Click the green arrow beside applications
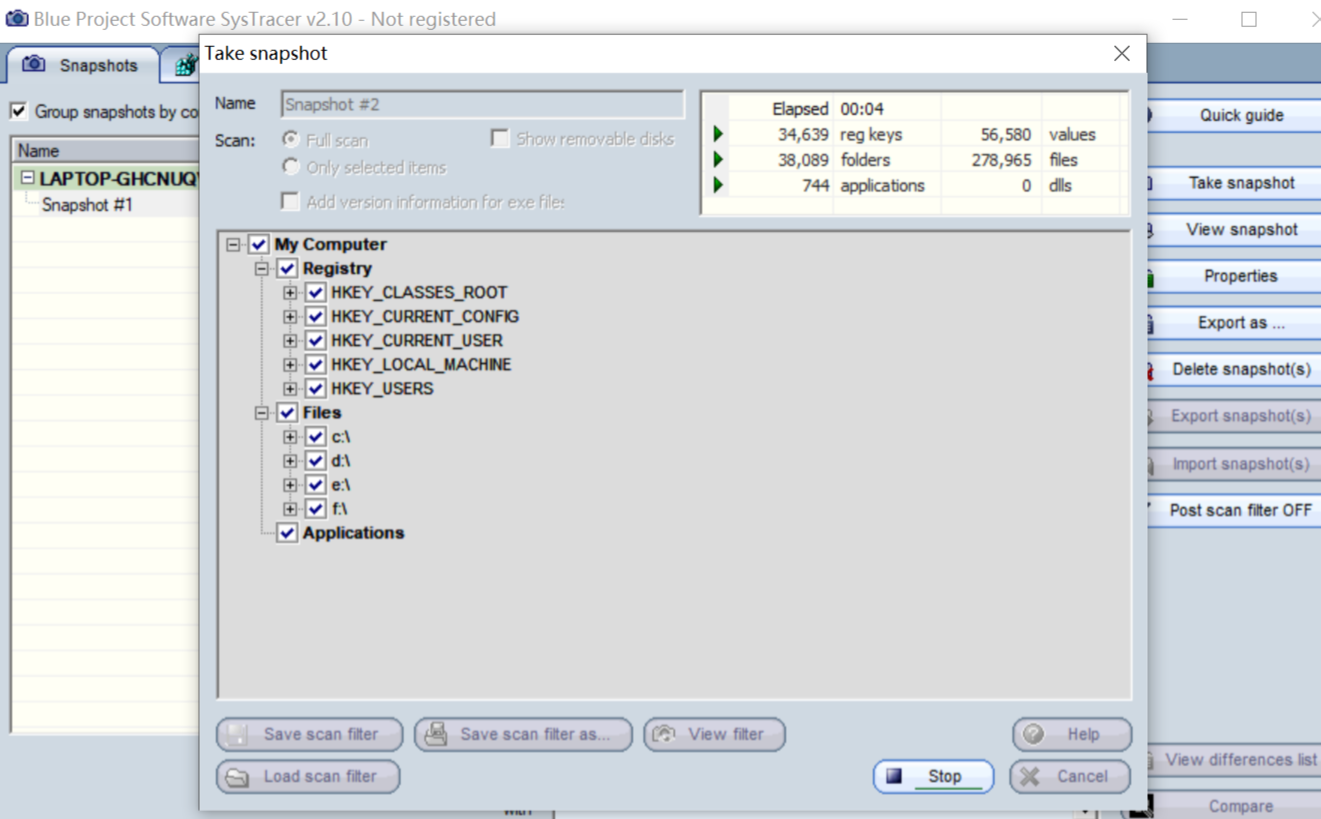 point(718,185)
